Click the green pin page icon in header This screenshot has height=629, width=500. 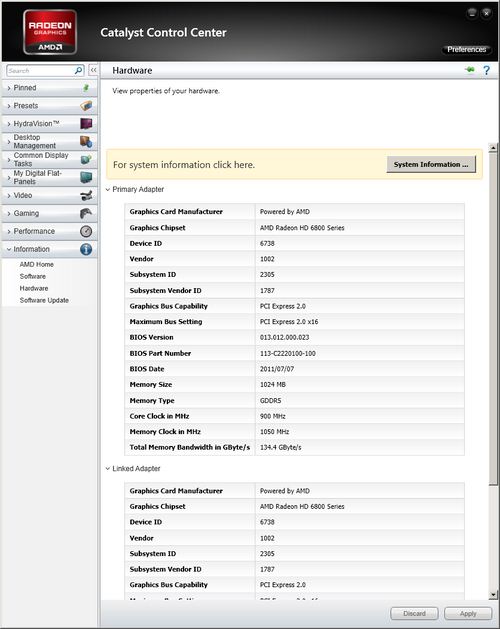click(469, 70)
